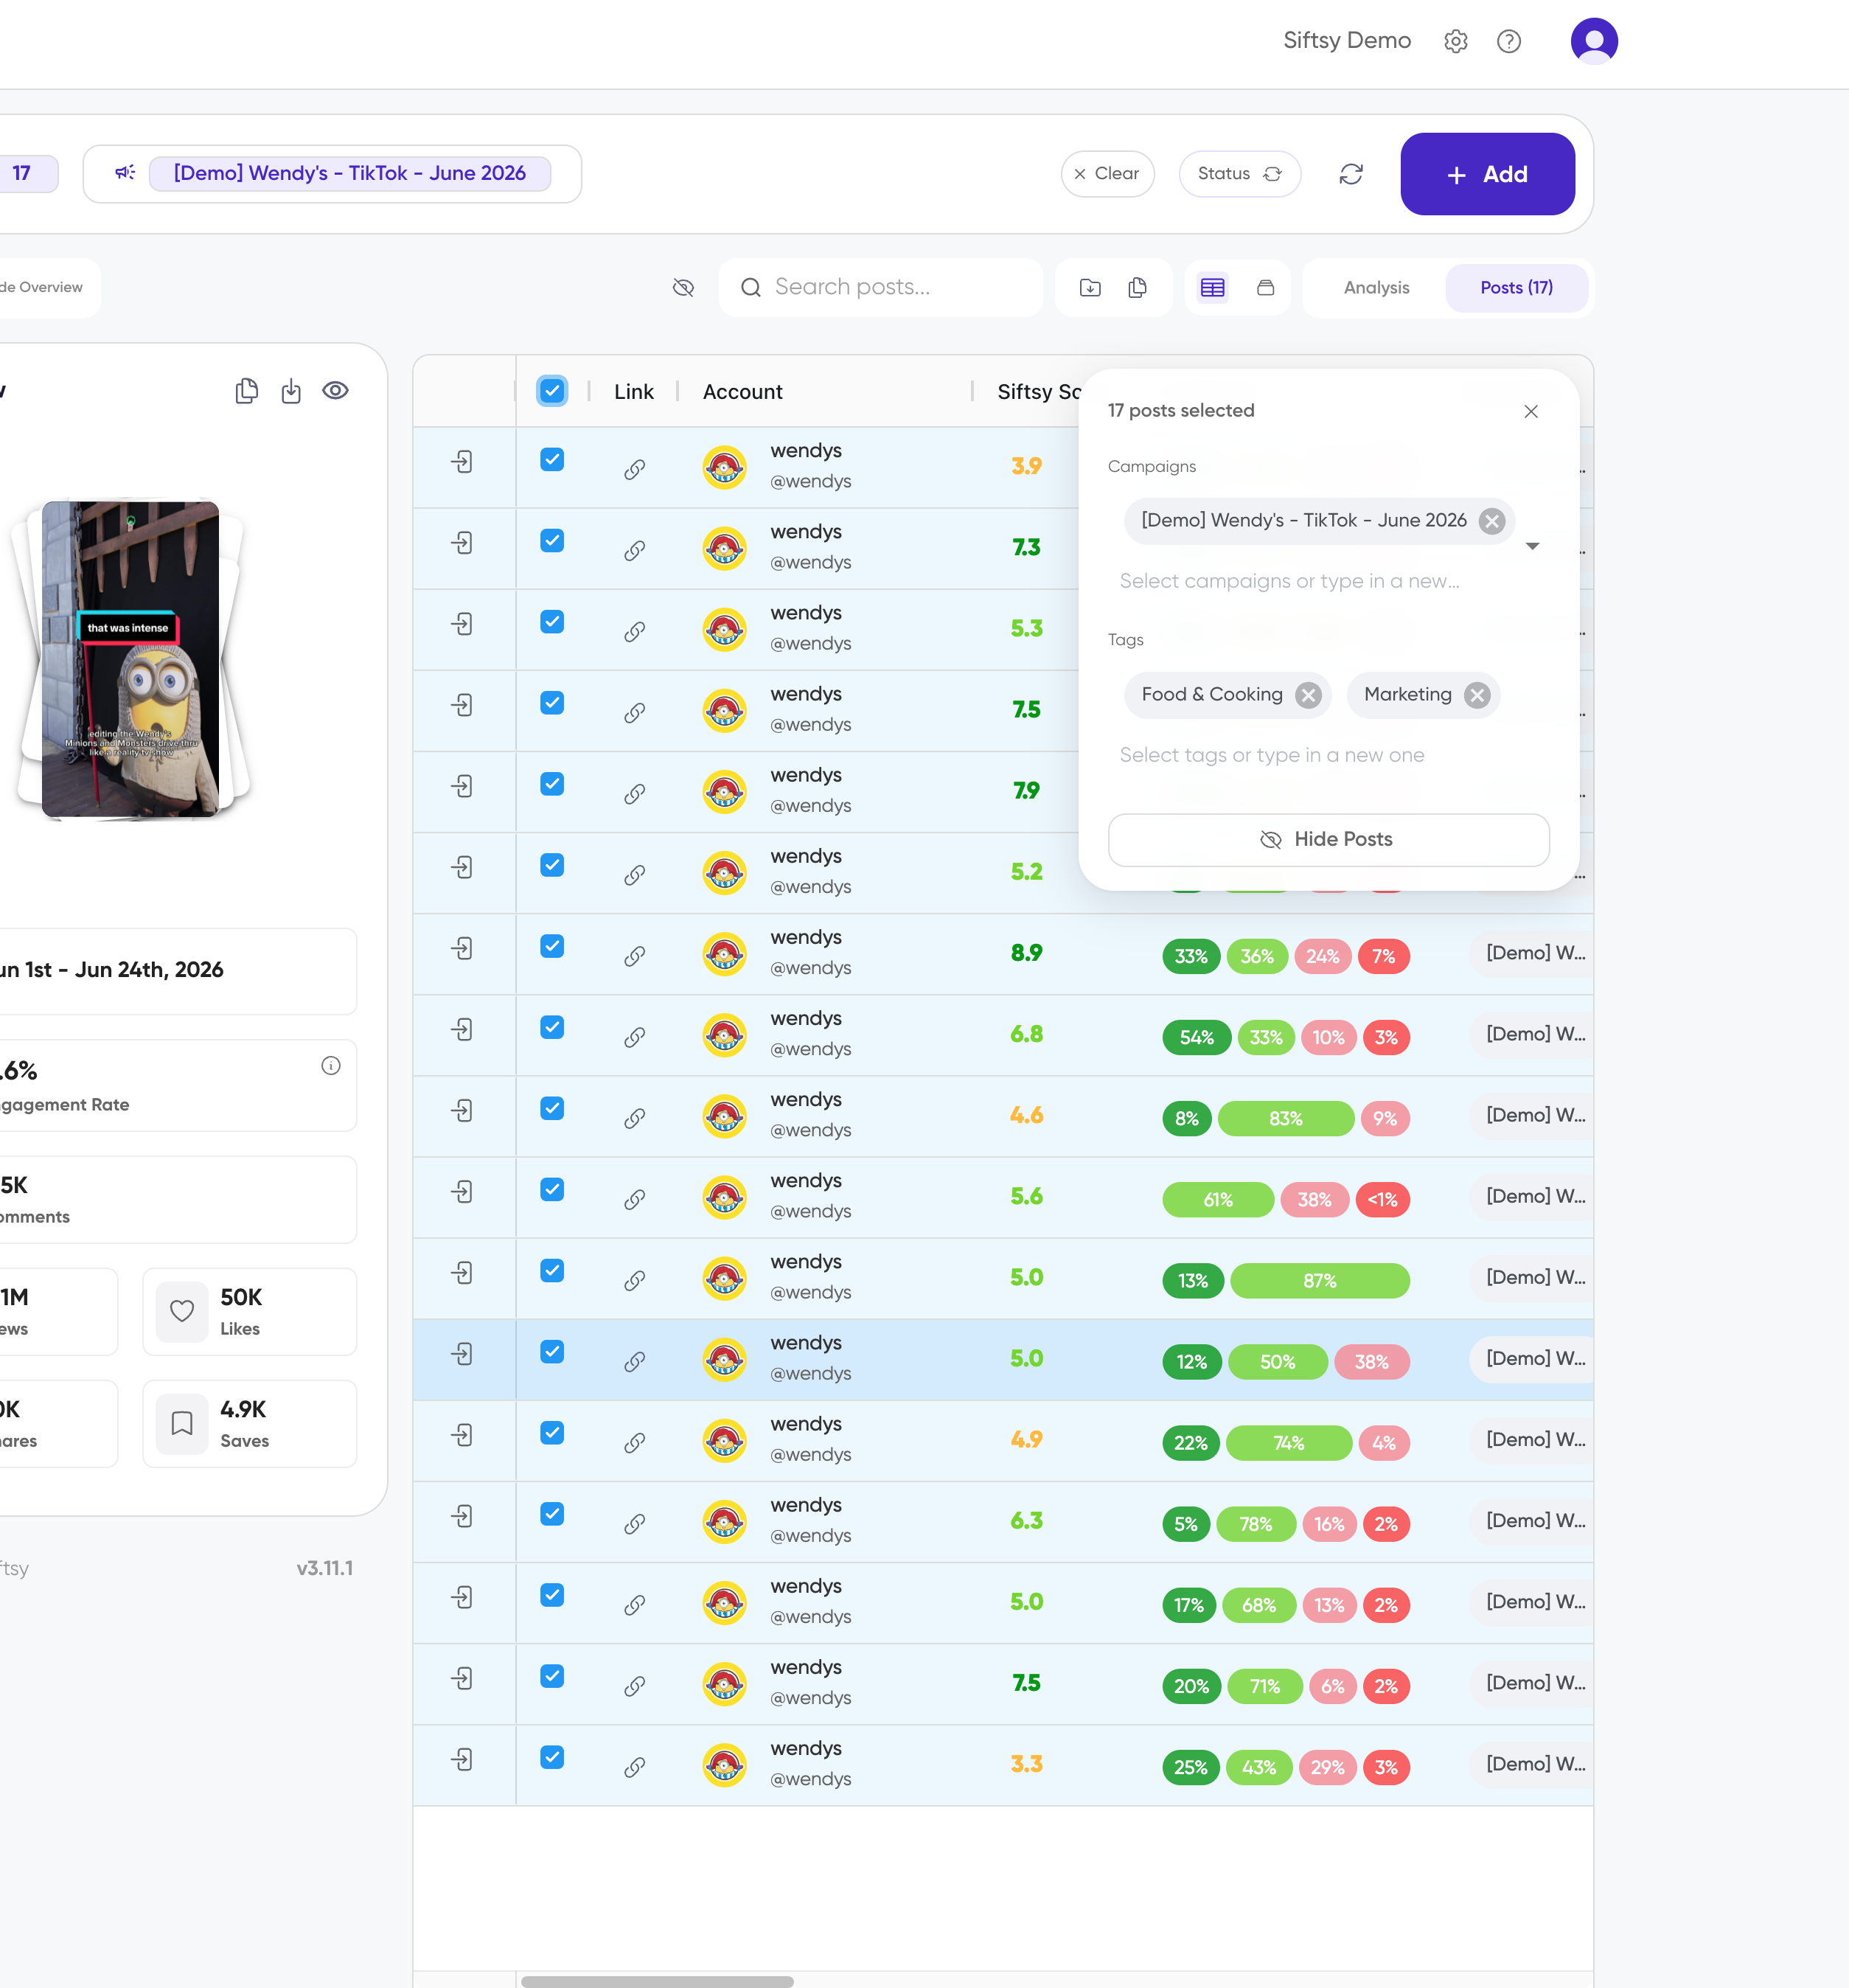
Task: Remove [Demo] Wendy's campaign chip in popup
Action: pos(1491,521)
